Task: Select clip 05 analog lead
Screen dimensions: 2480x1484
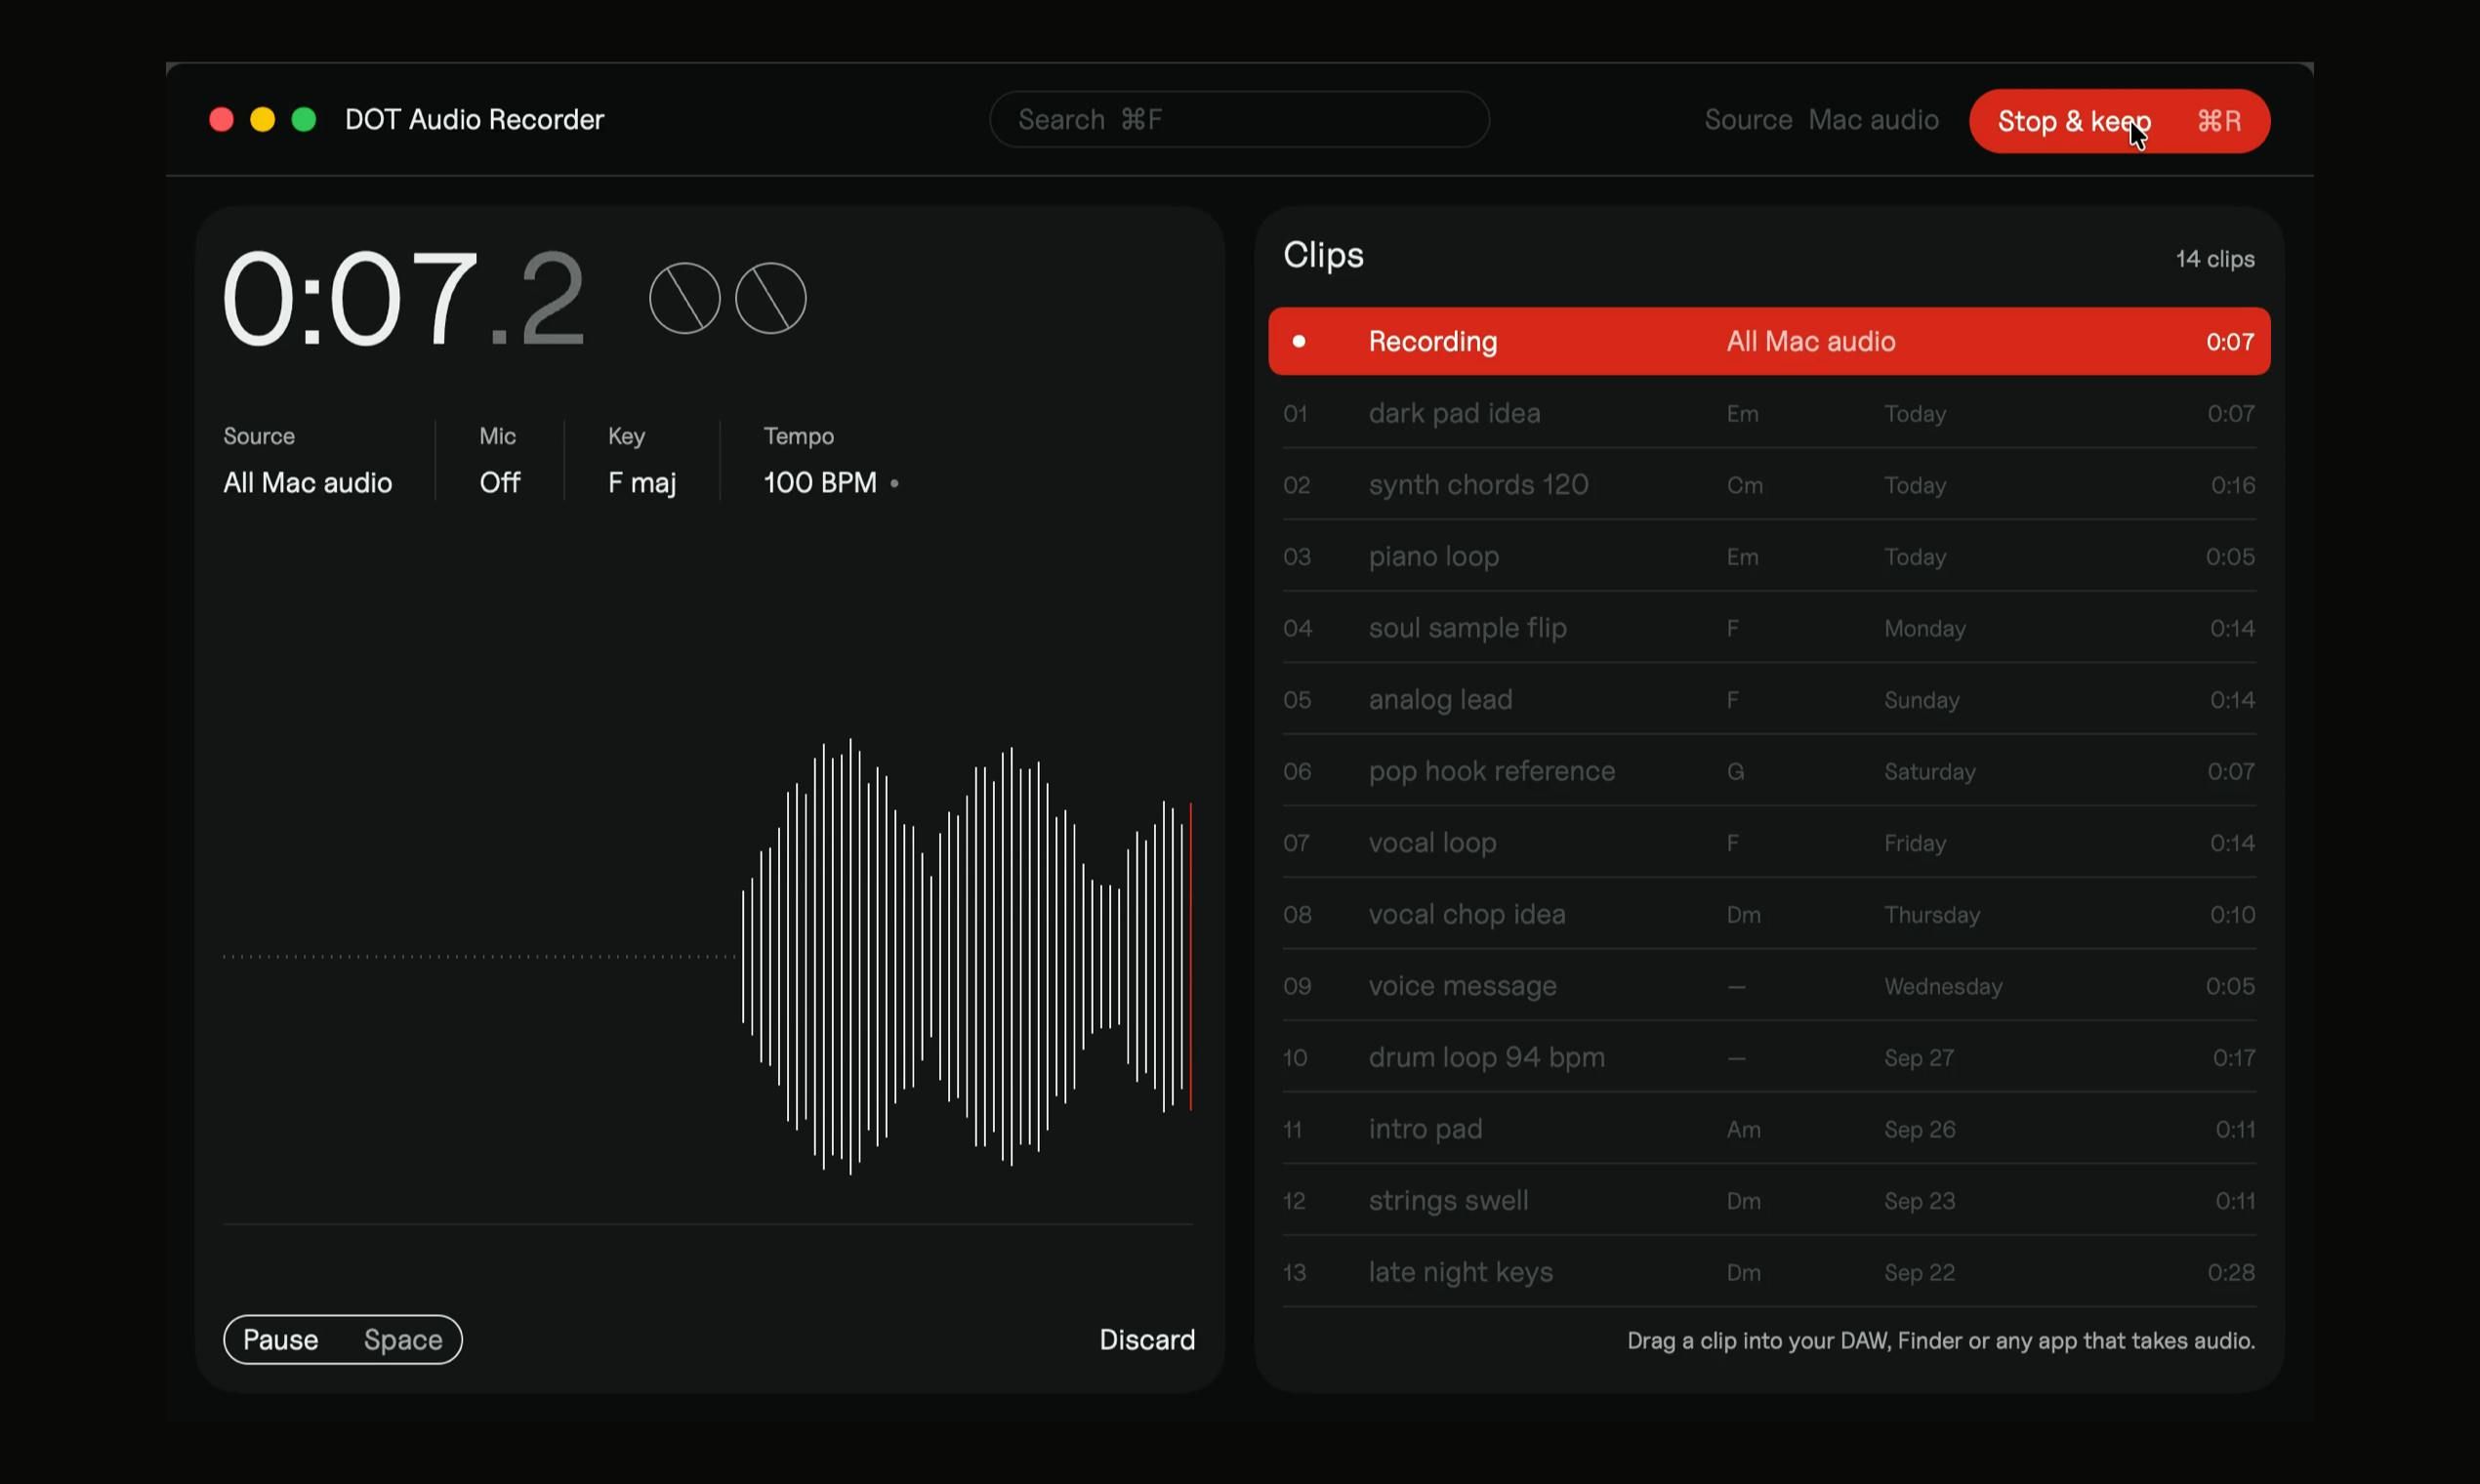Action: 1769,699
